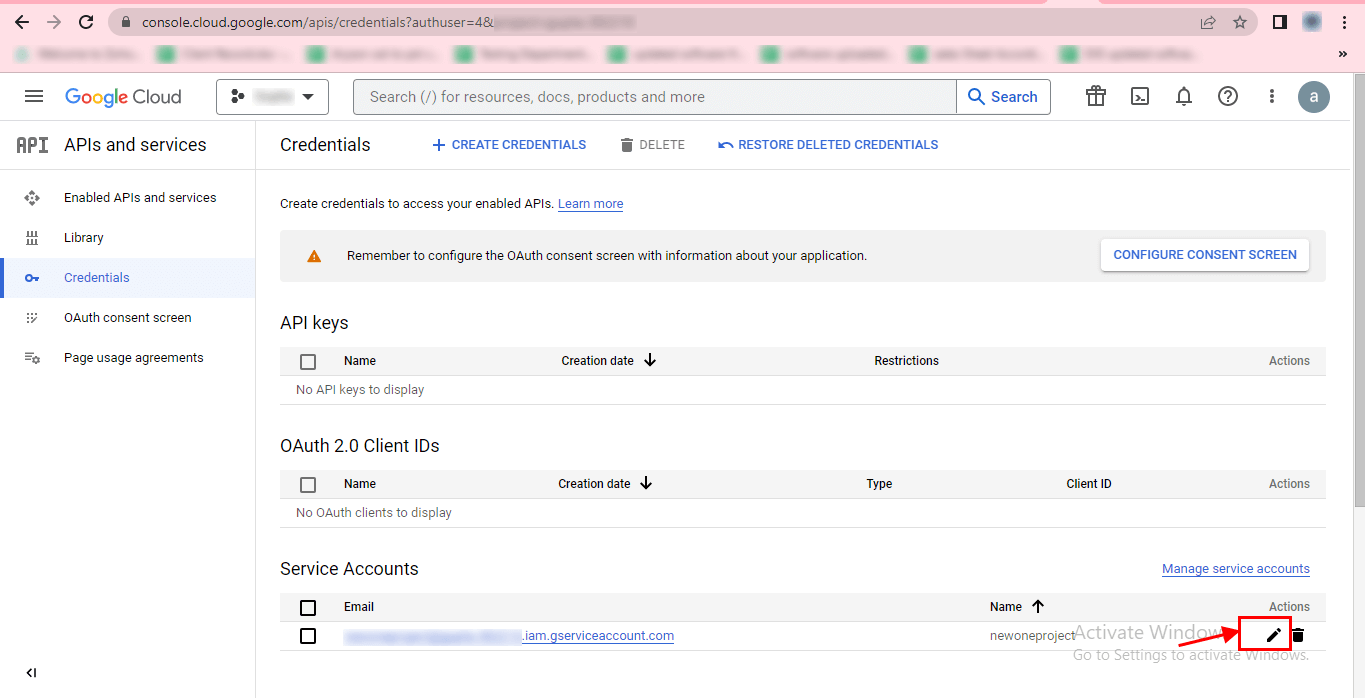Open the Learn more link

click(x=590, y=204)
